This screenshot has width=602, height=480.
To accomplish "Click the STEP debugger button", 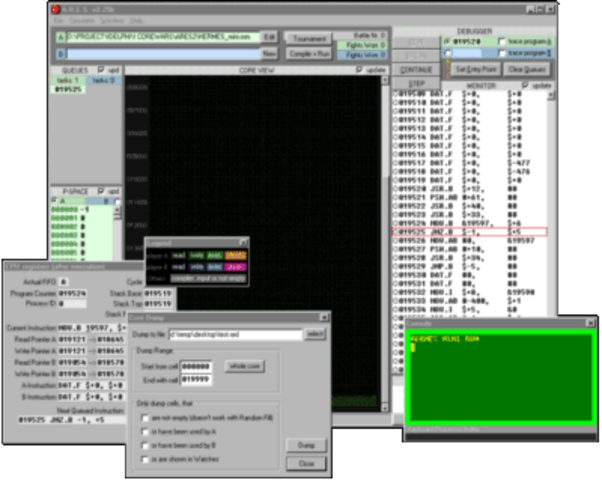I will point(416,84).
